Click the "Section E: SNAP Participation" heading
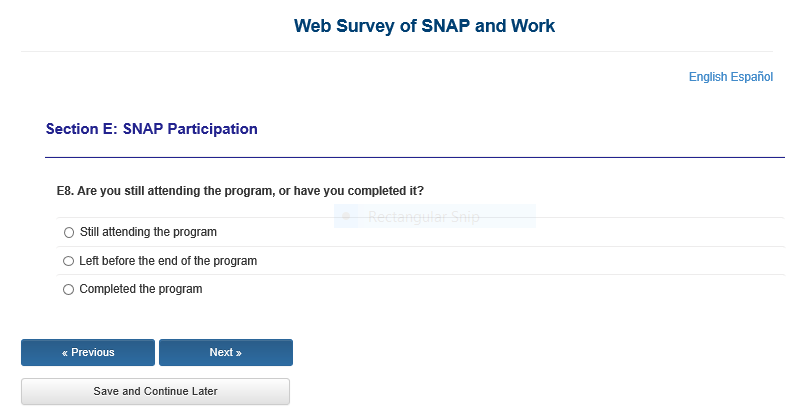 [152, 129]
